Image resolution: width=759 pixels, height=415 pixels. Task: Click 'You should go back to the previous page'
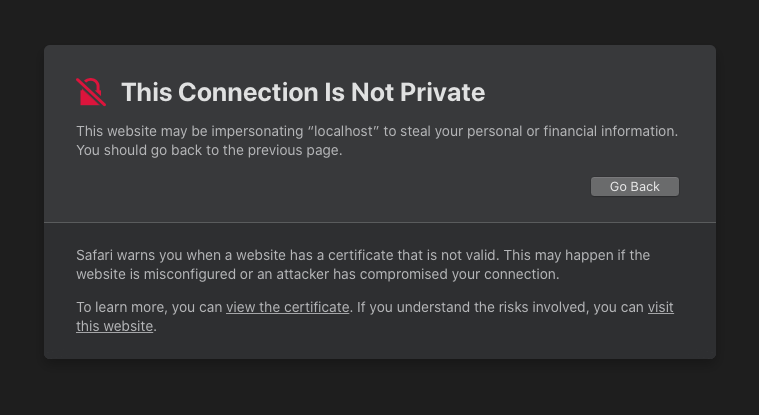209,151
